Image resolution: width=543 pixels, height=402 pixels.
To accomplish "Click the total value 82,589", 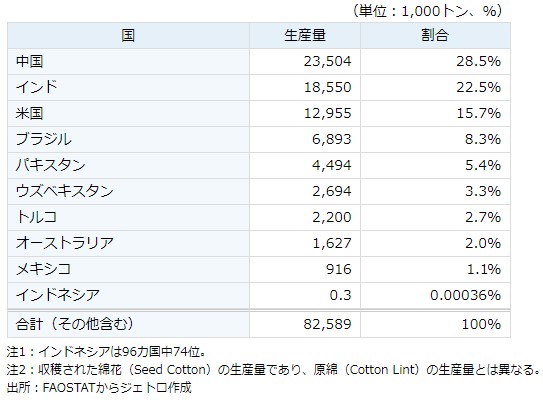I will click(328, 324).
